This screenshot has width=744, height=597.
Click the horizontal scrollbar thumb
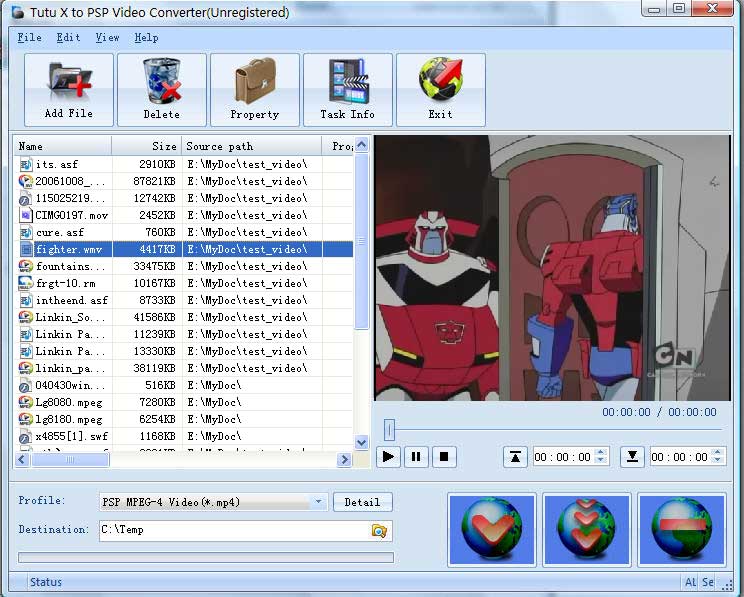click(x=70, y=459)
